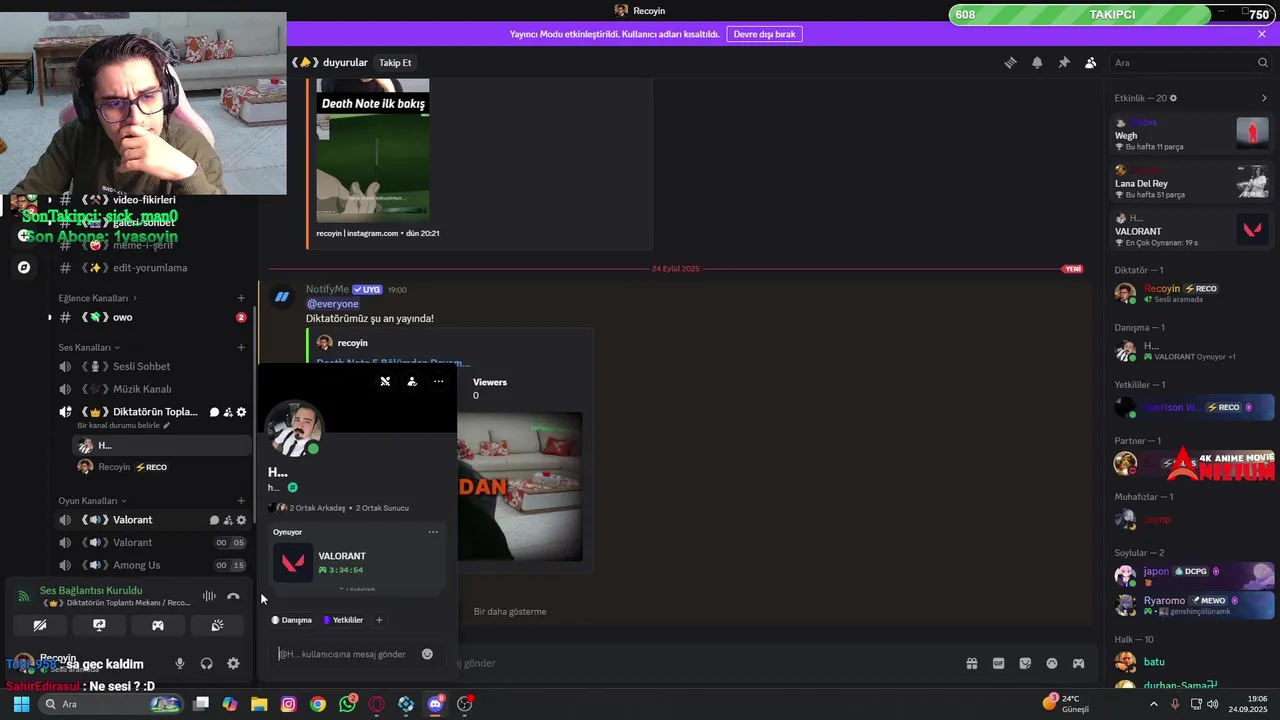Open GIF picker in message bar
The height and width of the screenshot is (720, 1280).
click(998, 663)
